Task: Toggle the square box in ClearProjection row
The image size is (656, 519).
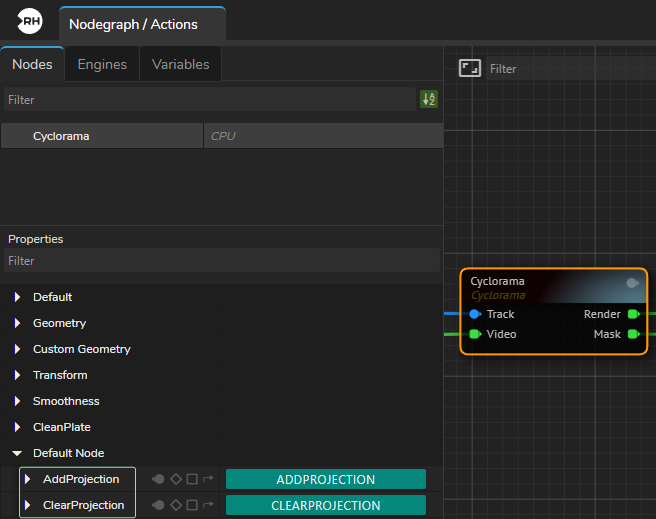Action: point(192,505)
